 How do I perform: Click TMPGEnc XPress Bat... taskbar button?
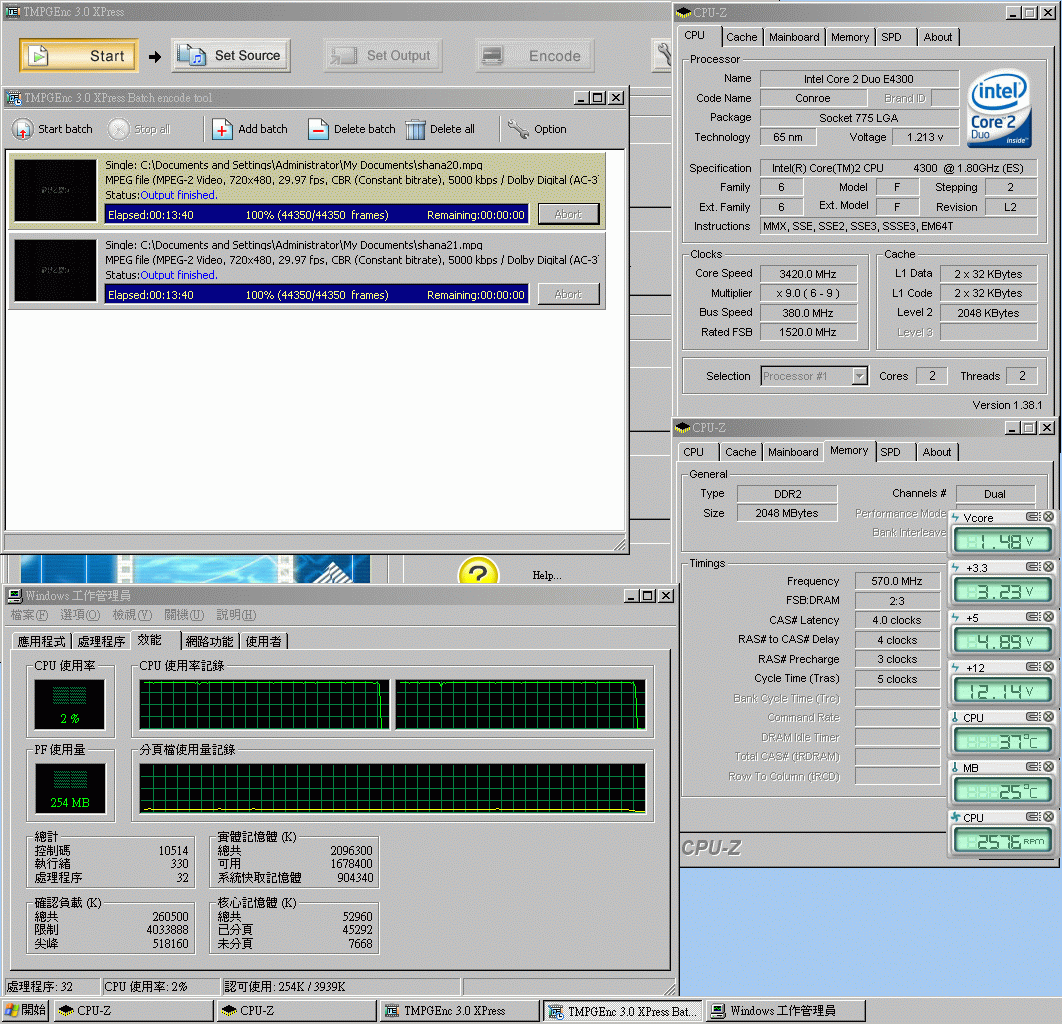(x=623, y=1010)
